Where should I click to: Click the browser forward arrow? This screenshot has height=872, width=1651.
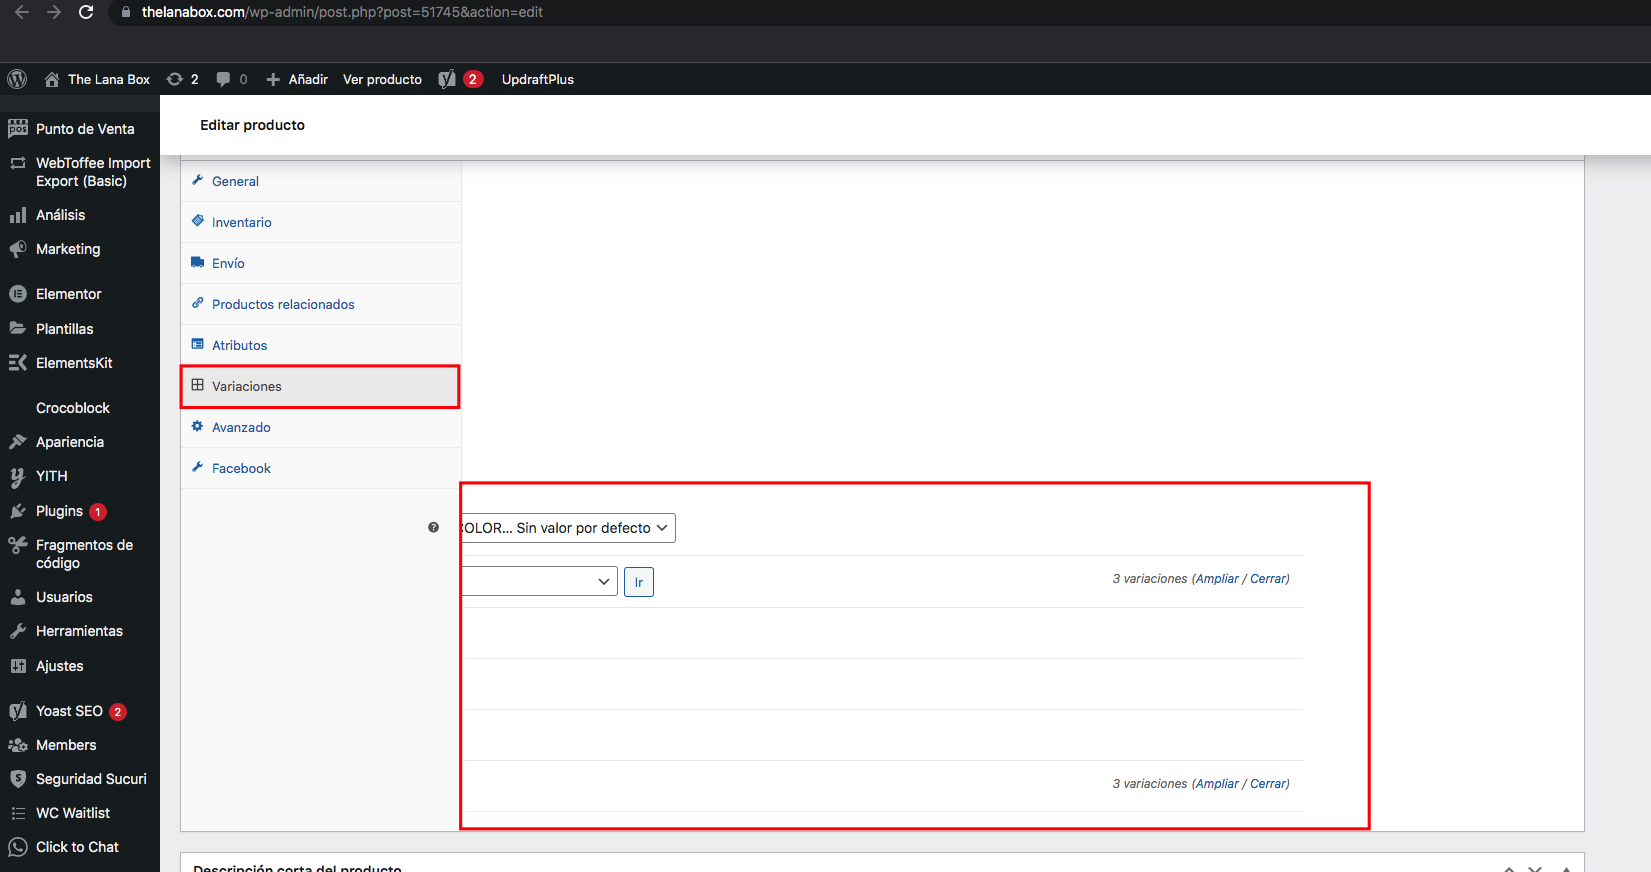(54, 12)
